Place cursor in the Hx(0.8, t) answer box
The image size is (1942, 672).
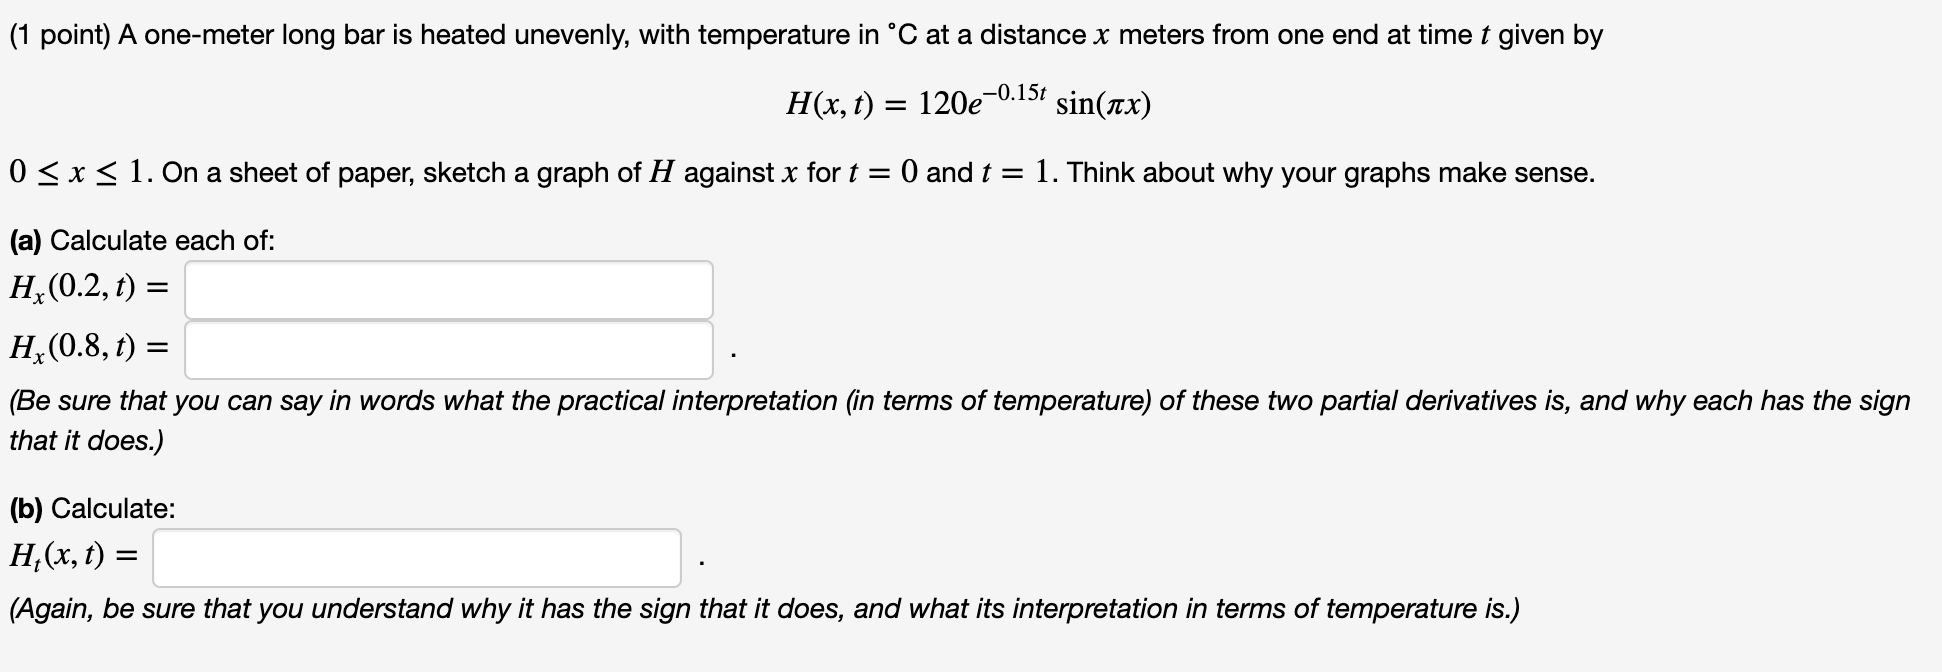click(x=448, y=348)
